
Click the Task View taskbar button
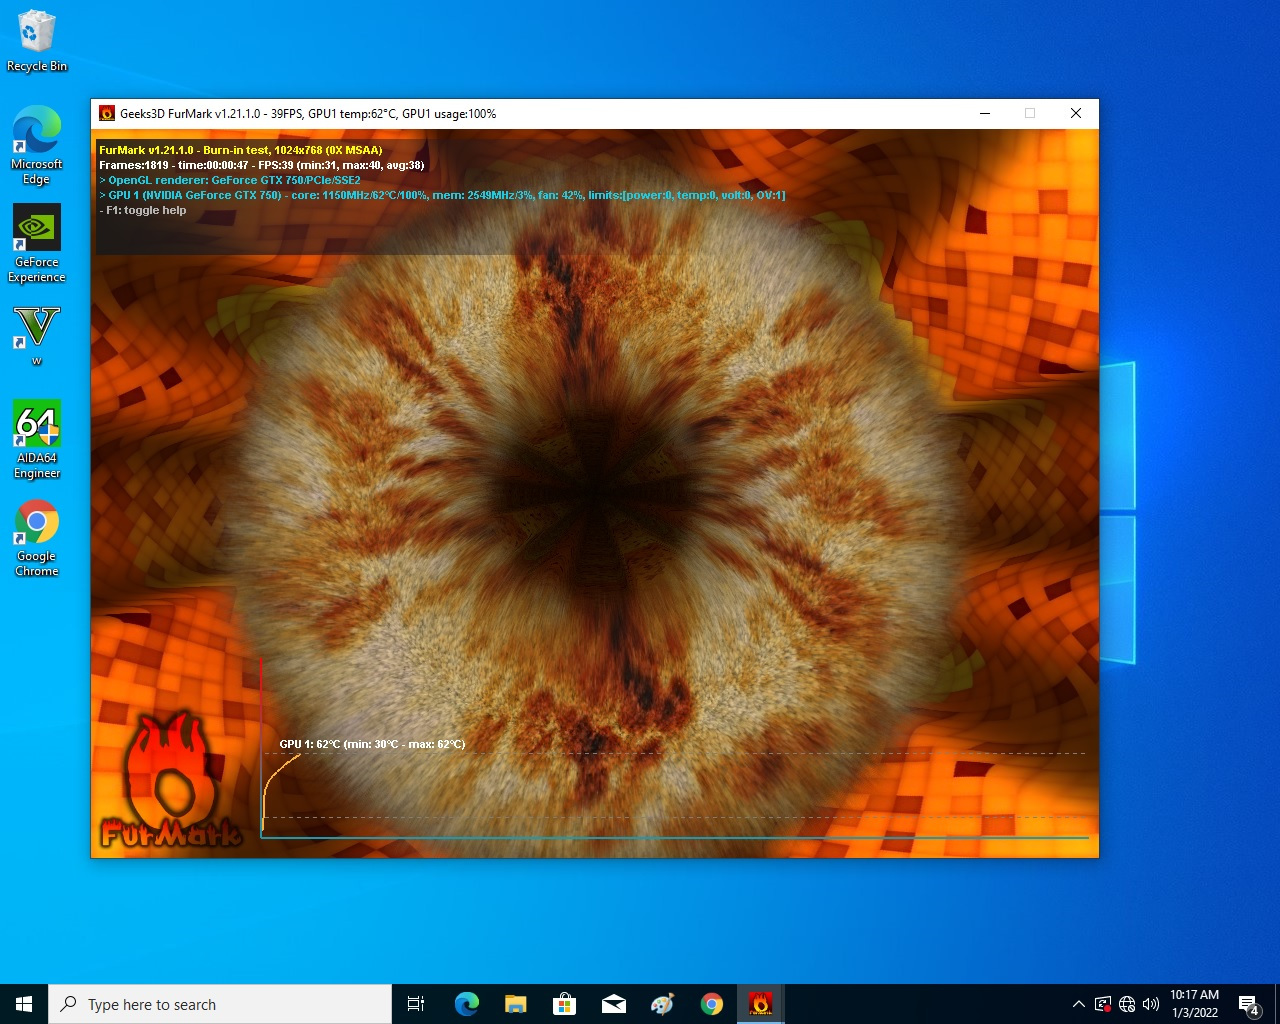(x=416, y=1004)
